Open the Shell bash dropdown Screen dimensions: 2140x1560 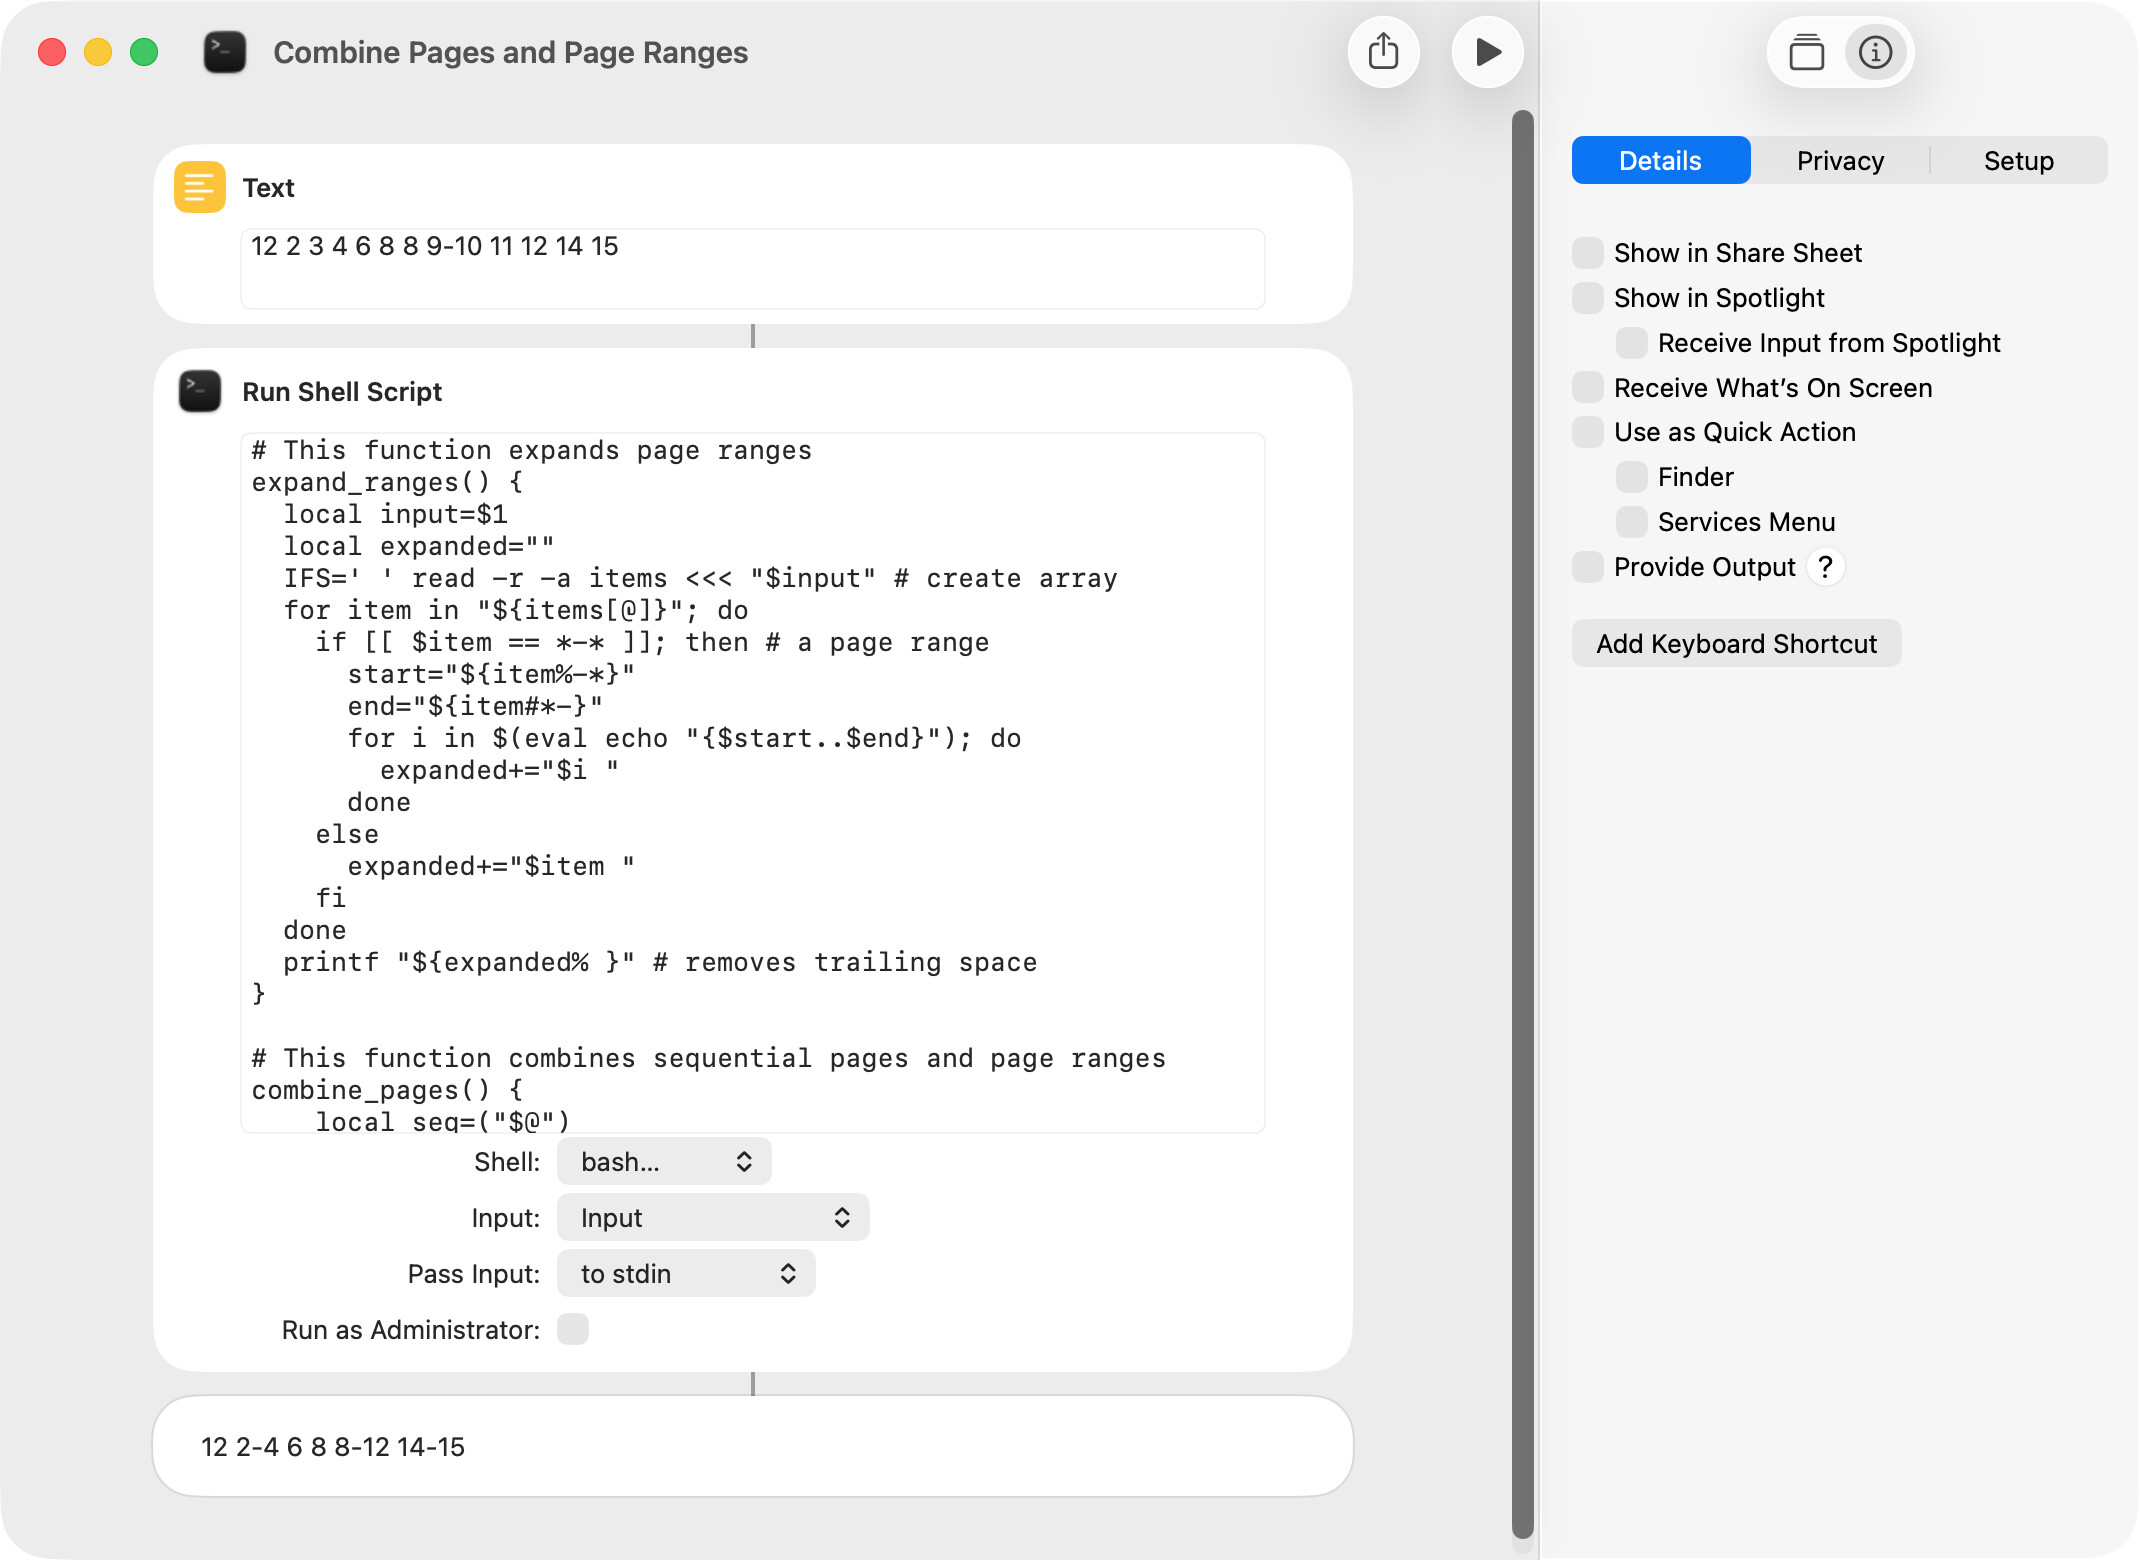[664, 1161]
